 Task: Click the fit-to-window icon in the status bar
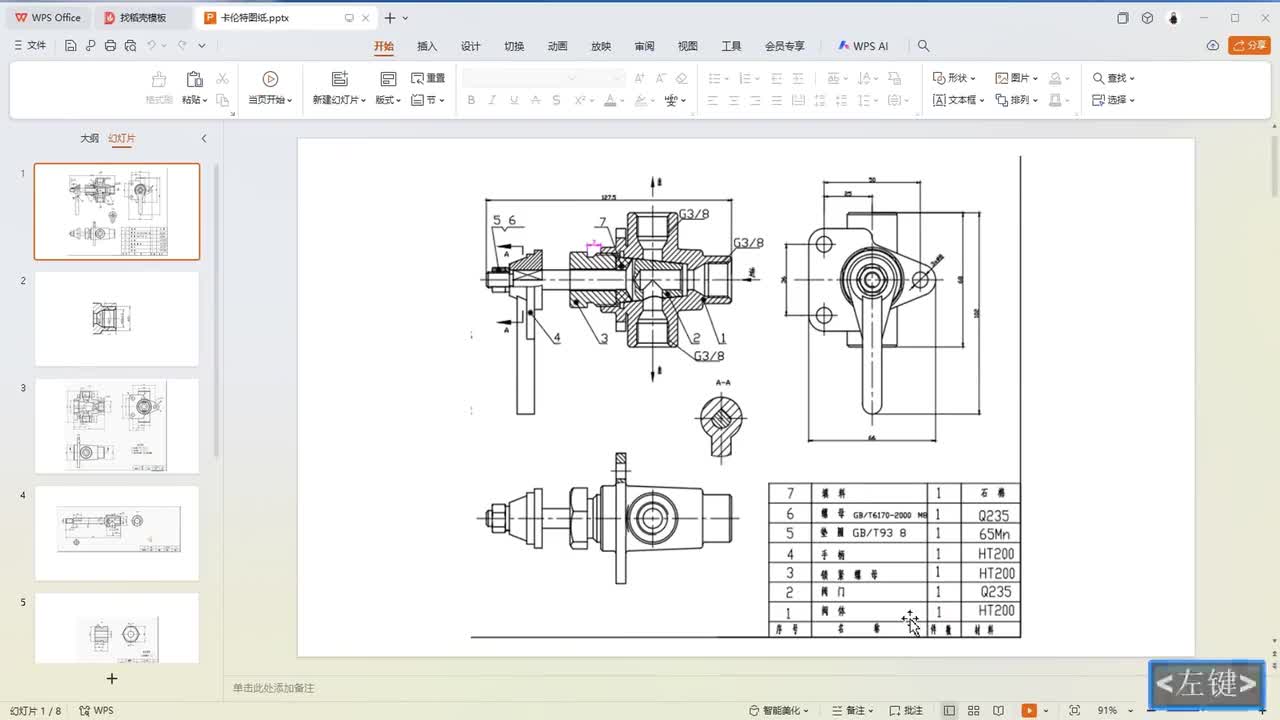(1074, 710)
